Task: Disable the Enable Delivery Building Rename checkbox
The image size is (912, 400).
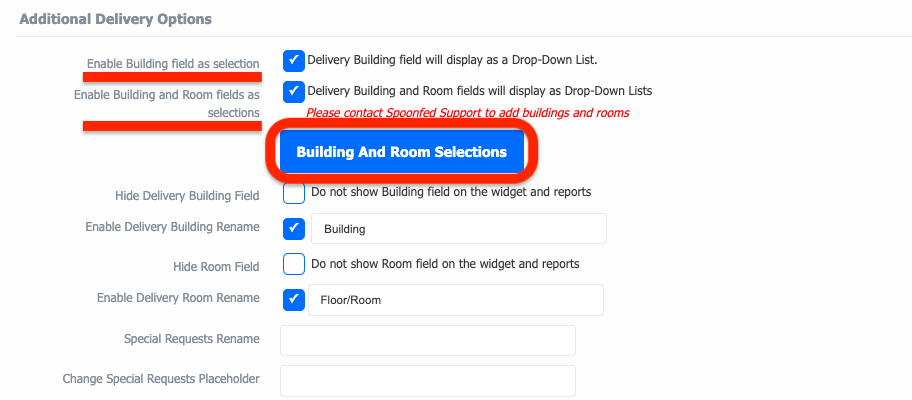Action: pyautogui.click(x=294, y=228)
